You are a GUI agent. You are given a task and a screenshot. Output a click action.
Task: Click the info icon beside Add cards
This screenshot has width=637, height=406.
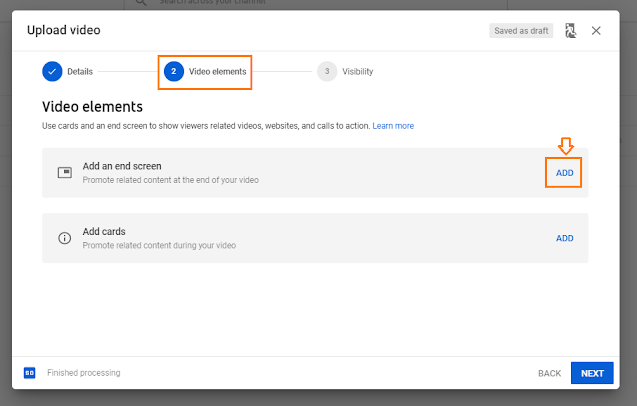(65, 238)
